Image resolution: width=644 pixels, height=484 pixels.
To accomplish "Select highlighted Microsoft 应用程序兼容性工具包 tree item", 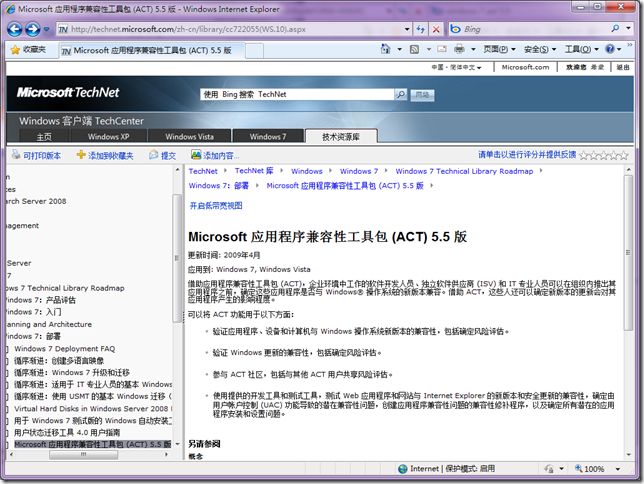I will pos(92,444).
